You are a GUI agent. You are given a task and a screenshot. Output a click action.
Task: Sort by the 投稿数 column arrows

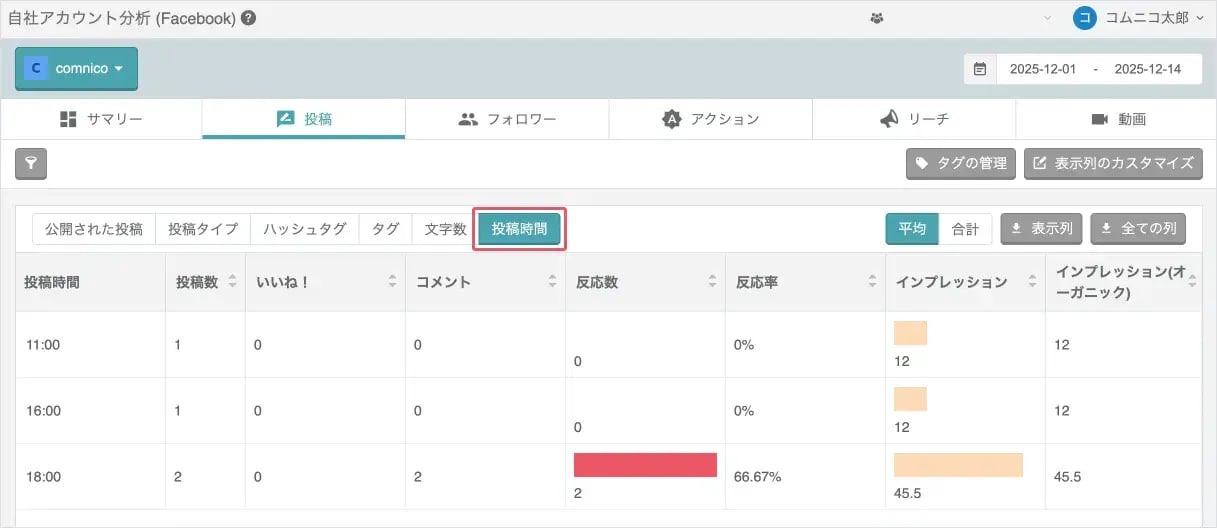232,282
